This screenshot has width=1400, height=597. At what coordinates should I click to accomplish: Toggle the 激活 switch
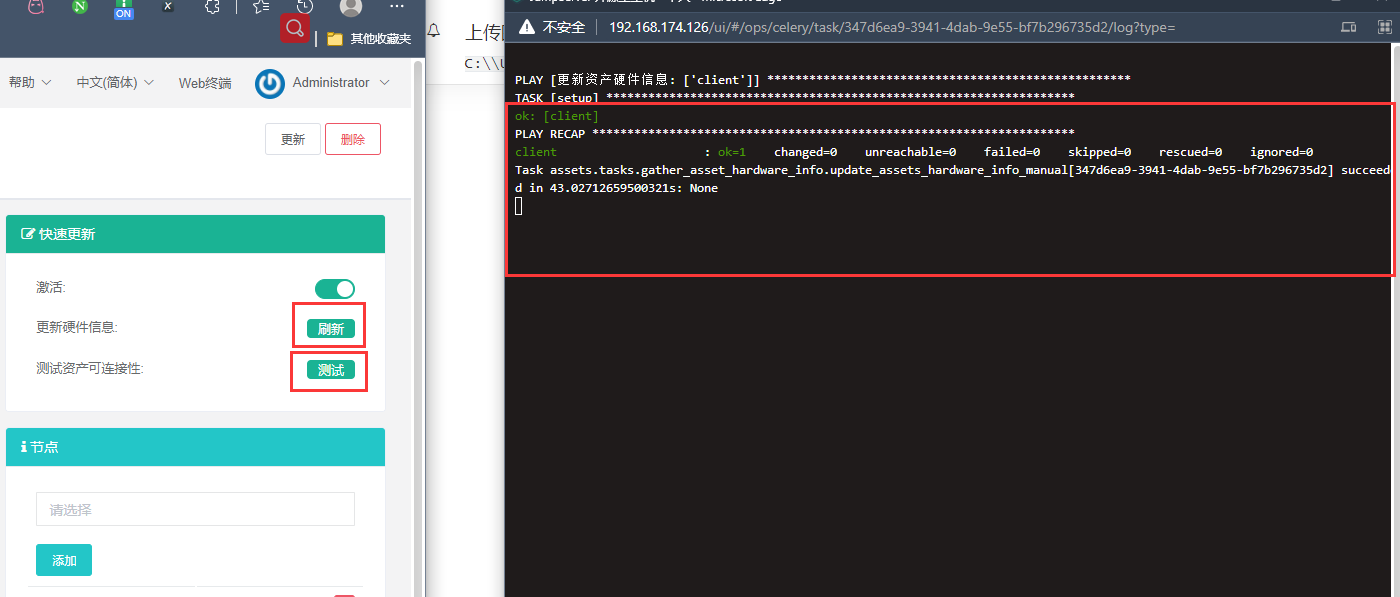pos(335,289)
